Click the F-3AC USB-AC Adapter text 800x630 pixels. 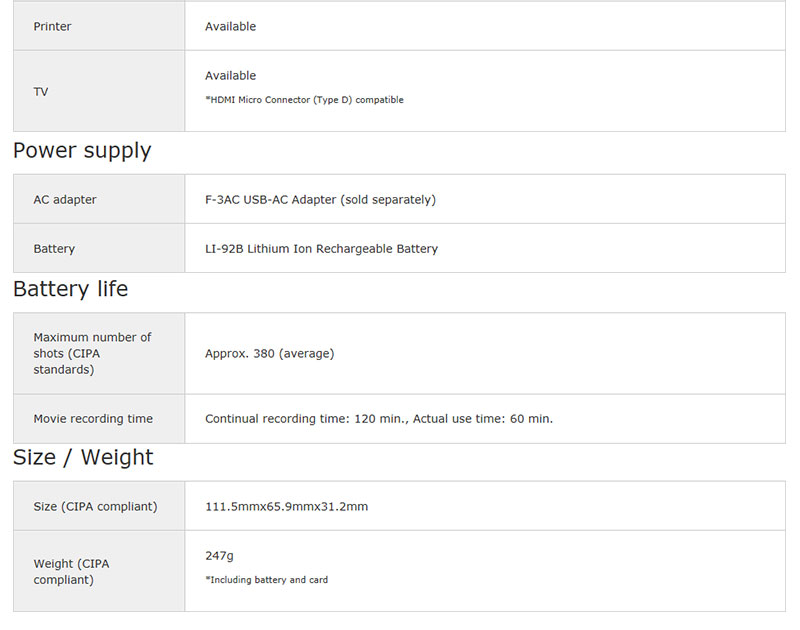click(x=320, y=200)
